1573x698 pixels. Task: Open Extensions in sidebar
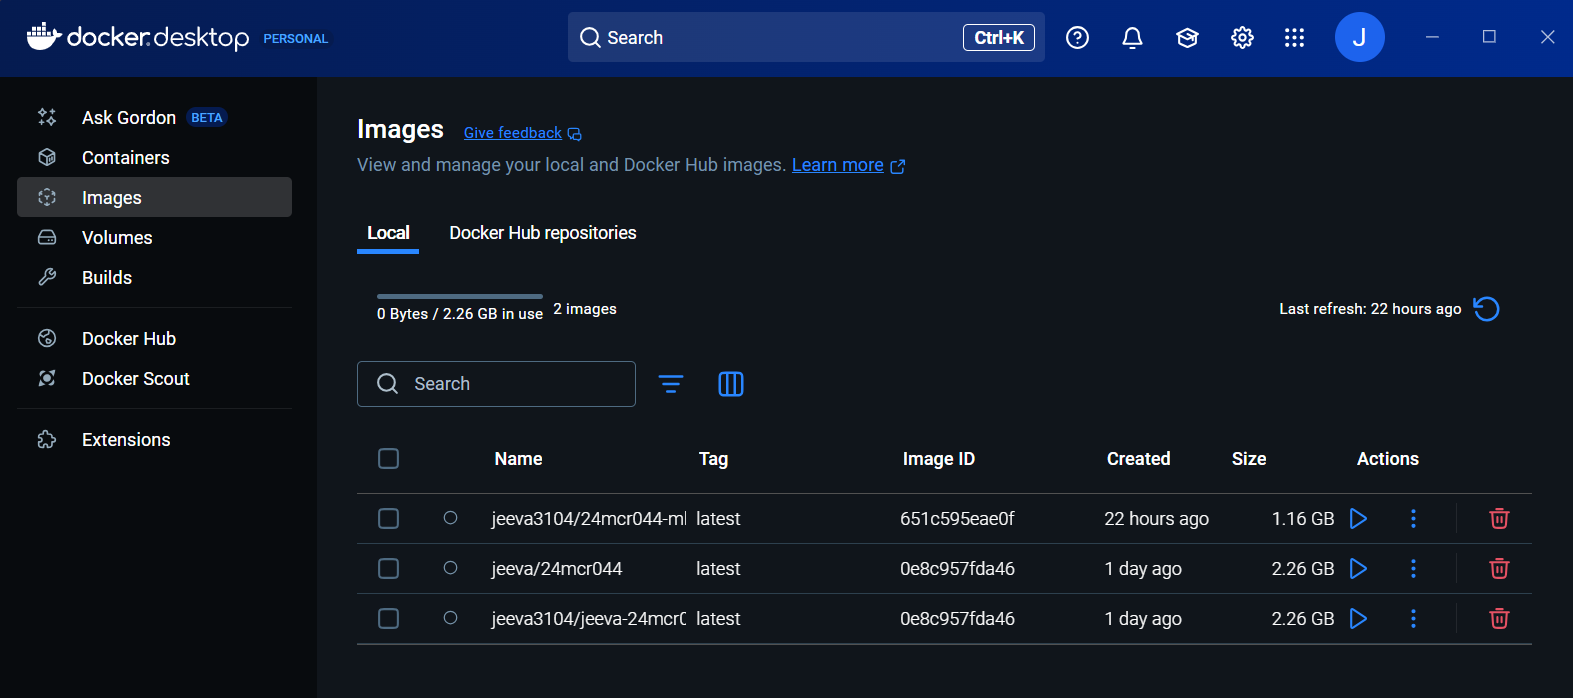[155, 439]
